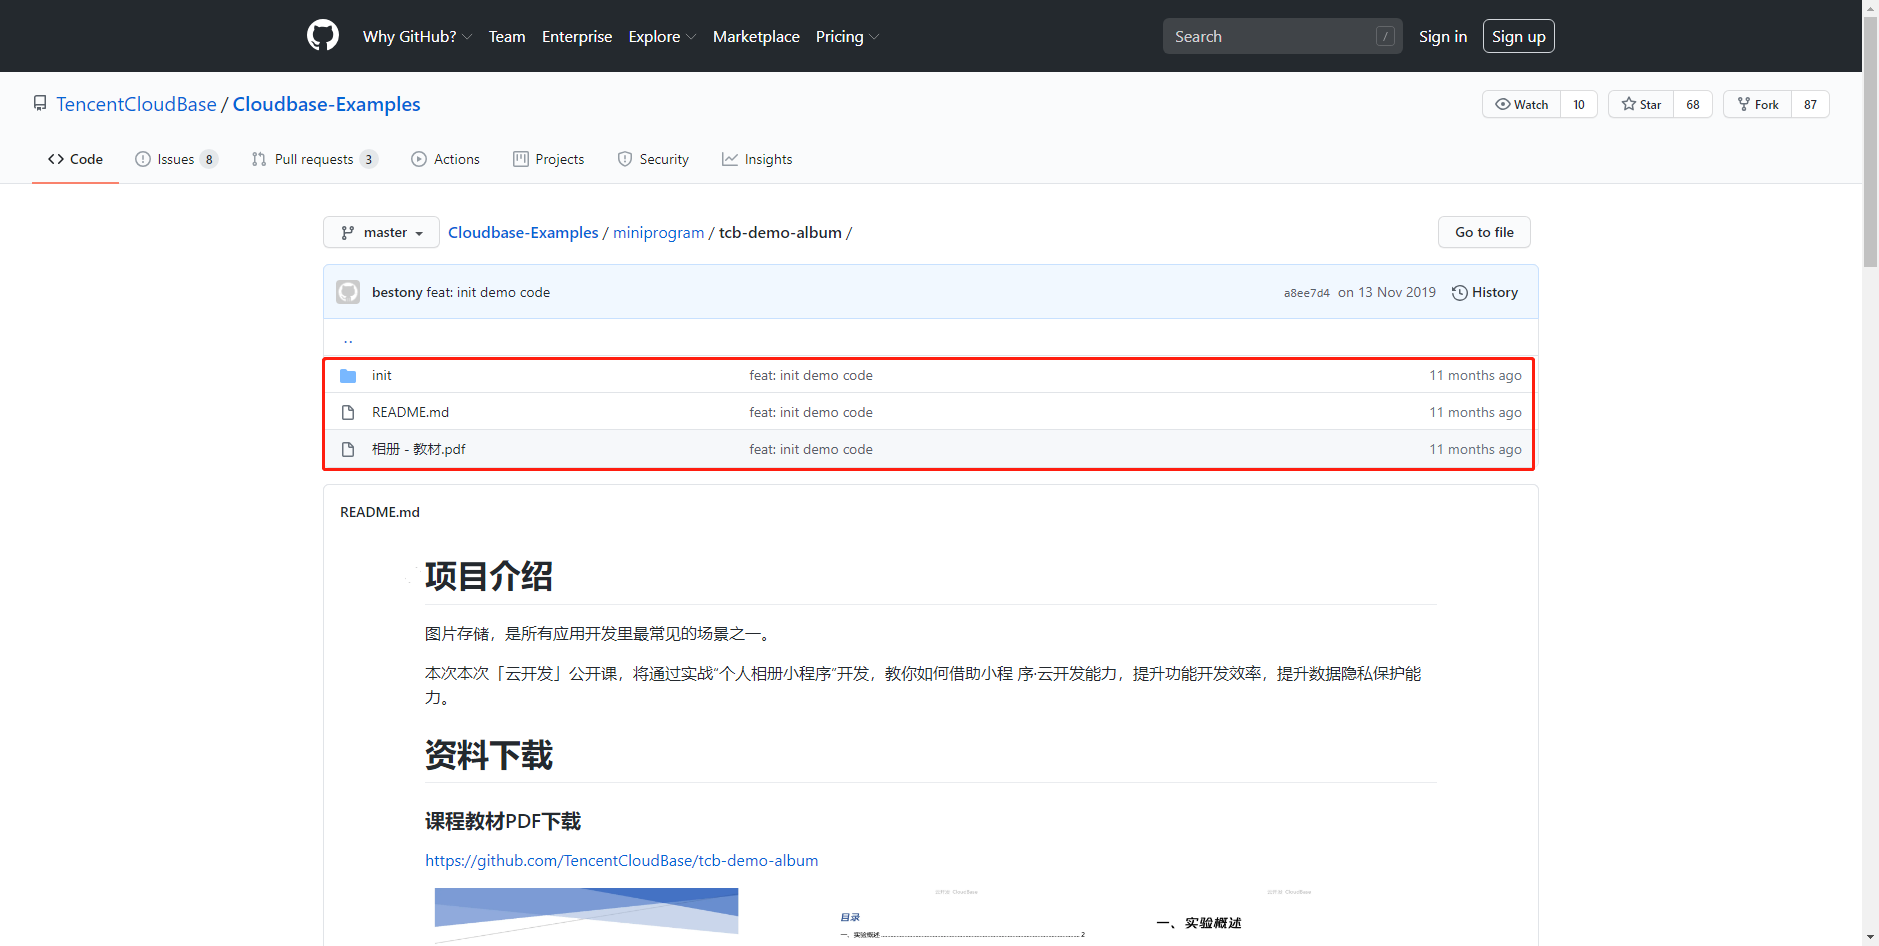Click the 'on 13 Nov 2019' commit date
The image size is (1879, 946).
pyautogui.click(x=1387, y=292)
